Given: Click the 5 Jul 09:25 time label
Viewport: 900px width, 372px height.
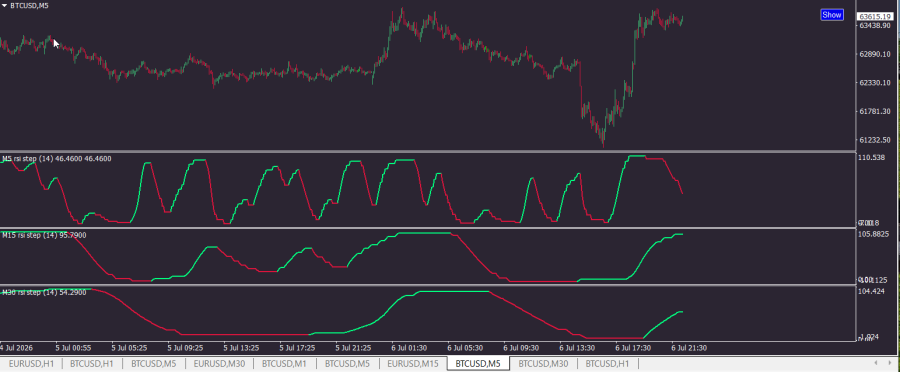Looking at the screenshot, I should pos(186,348).
